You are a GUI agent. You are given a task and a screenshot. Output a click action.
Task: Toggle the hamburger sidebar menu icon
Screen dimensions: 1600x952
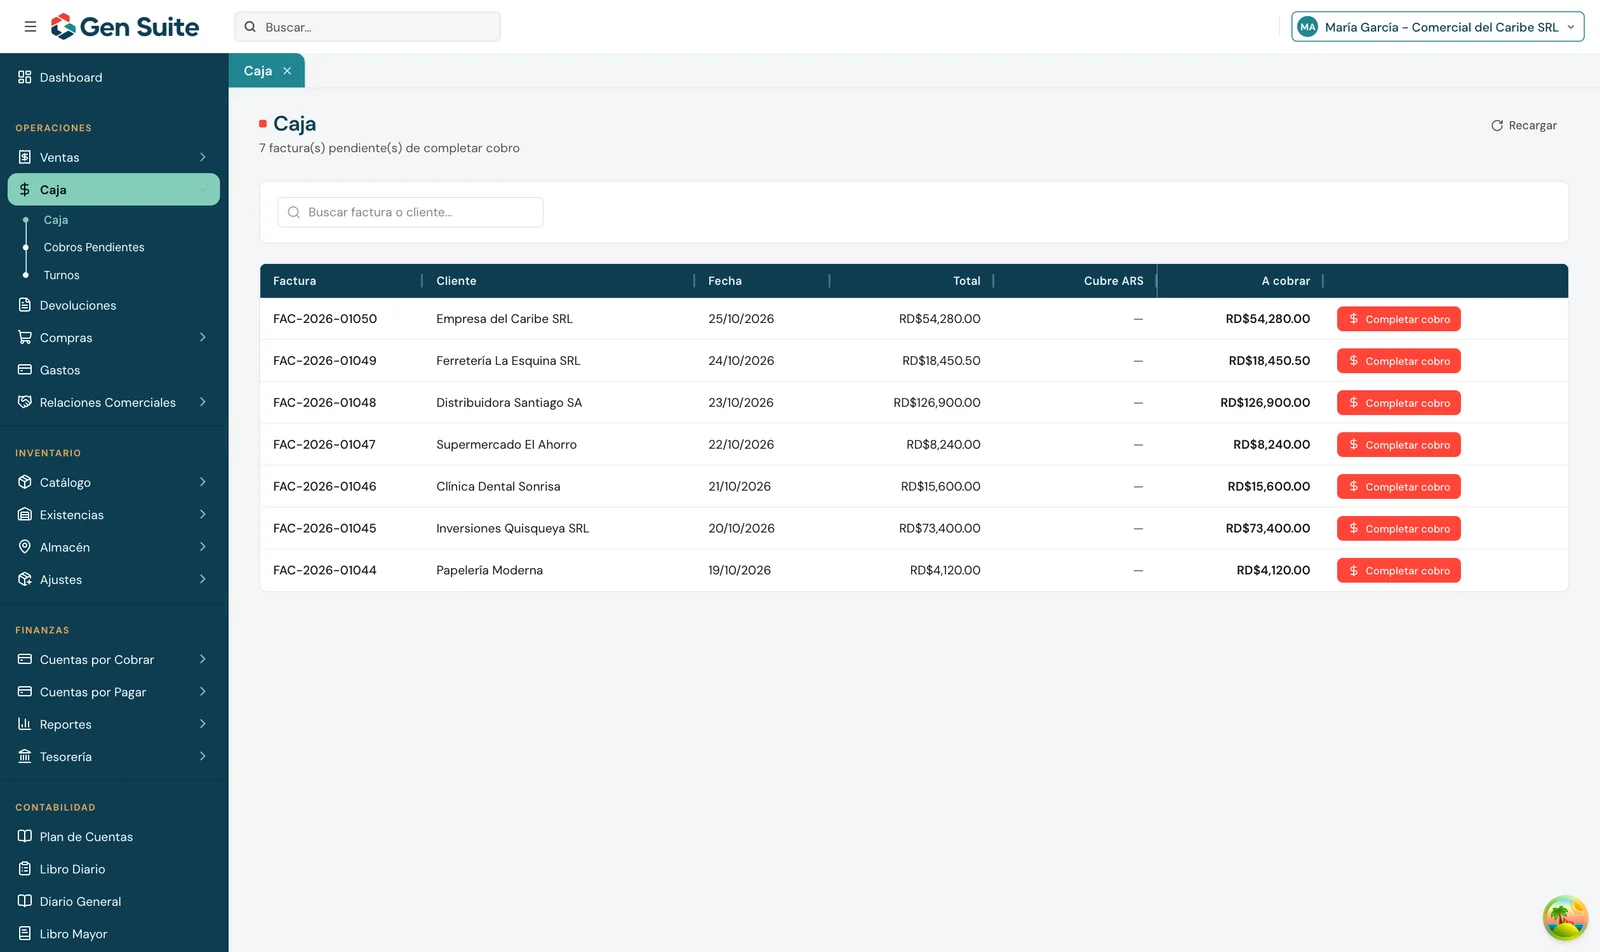[x=30, y=27]
